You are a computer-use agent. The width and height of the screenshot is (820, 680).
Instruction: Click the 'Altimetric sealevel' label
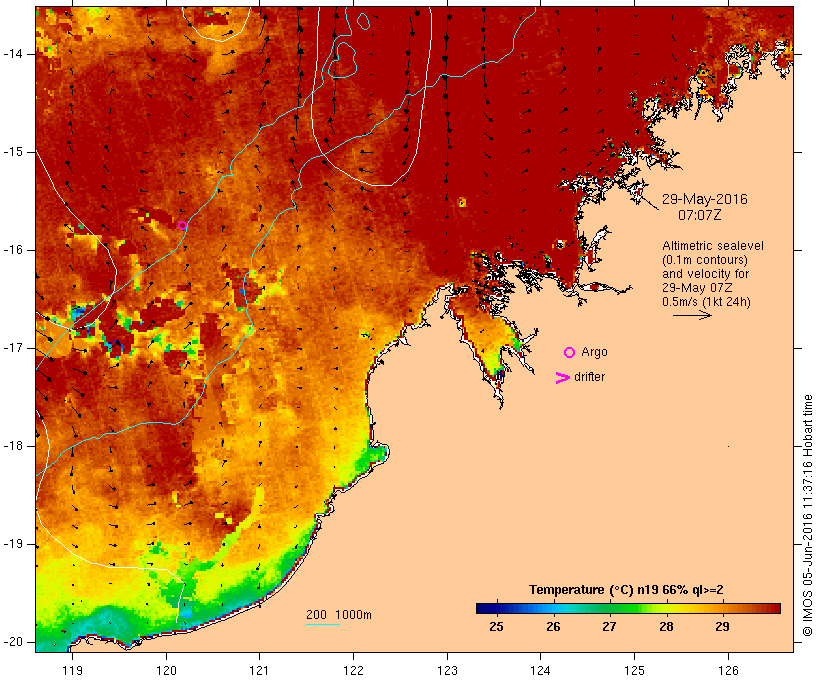(712, 246)
